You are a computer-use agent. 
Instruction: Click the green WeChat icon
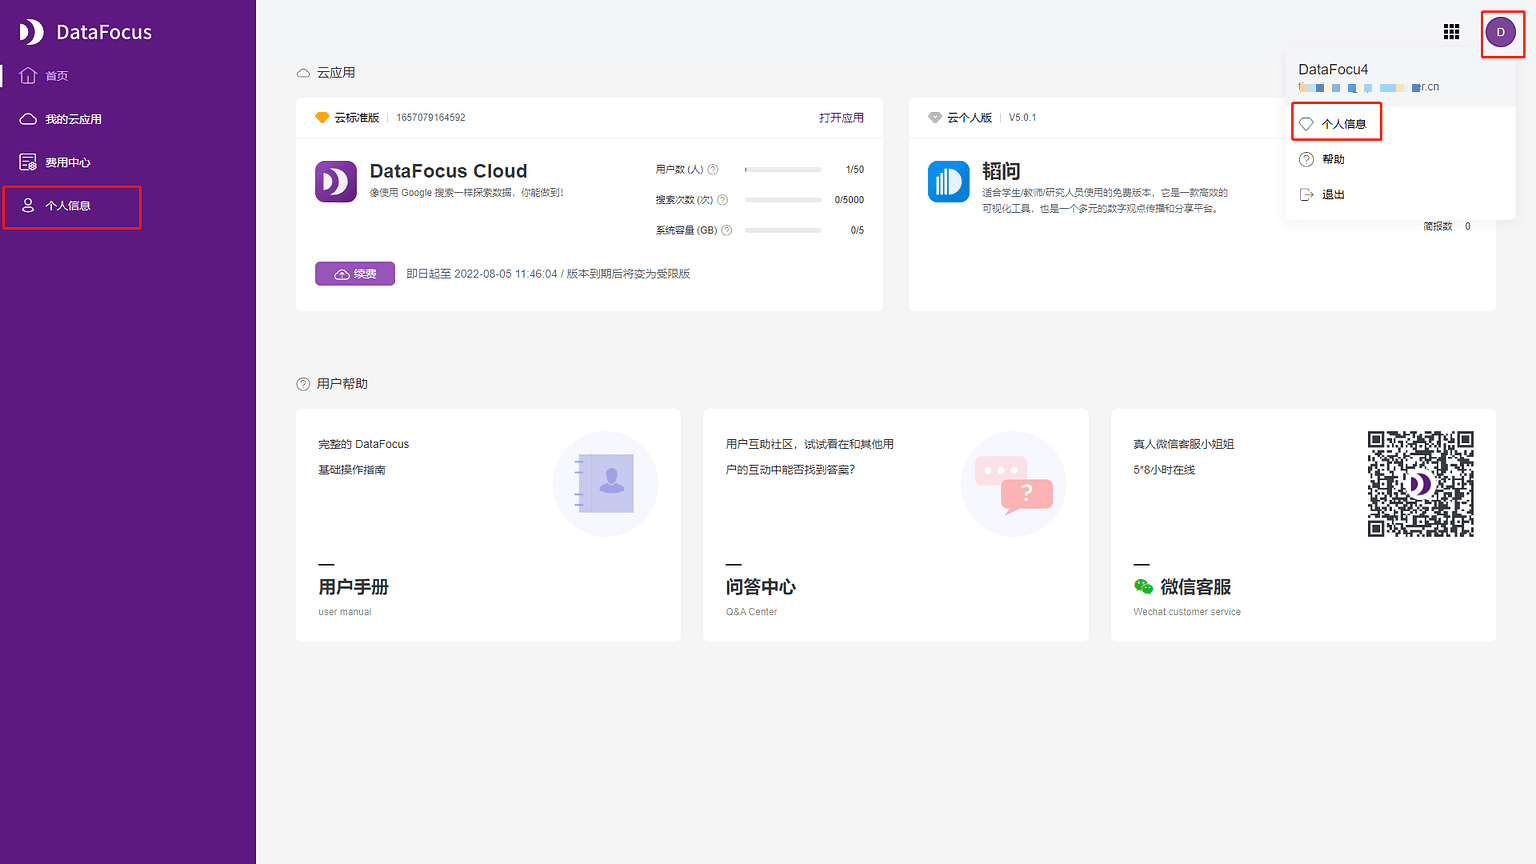coord(1143,587)
